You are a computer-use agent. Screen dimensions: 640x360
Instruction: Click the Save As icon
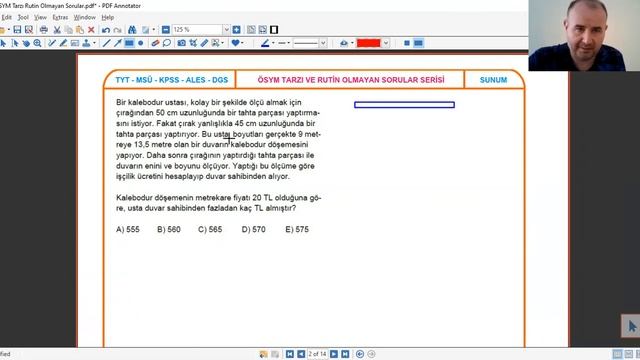29,30
